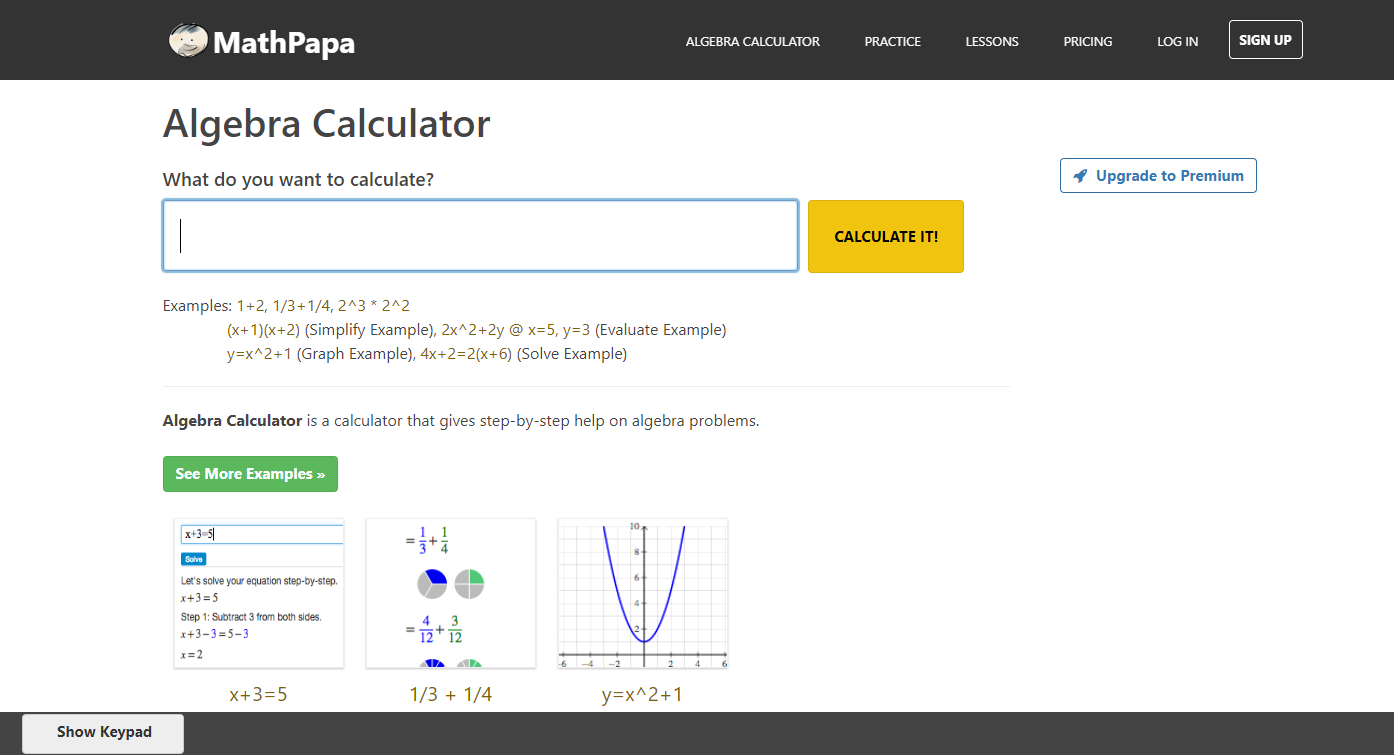Try the 1+2 example link
Viewport: 1394px width, 755px height.
(250, 305)
